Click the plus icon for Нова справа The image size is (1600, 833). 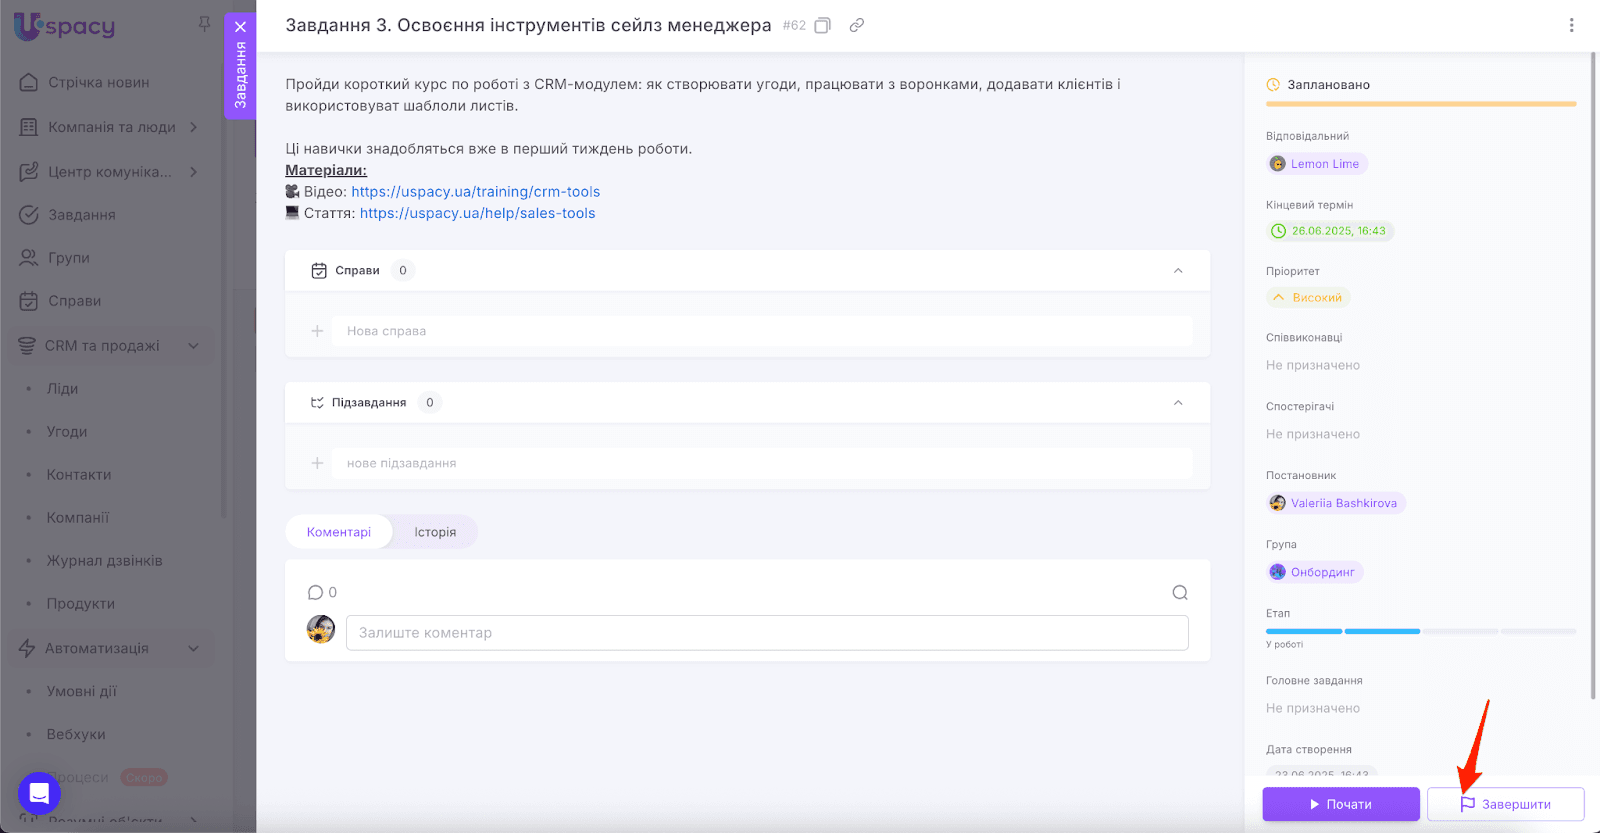(317, 331)
